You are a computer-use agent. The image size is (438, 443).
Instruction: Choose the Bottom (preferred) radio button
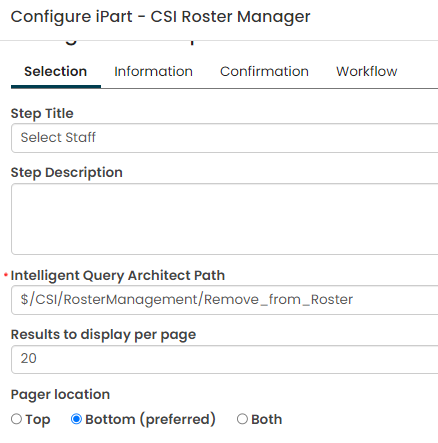click(76, 419)
